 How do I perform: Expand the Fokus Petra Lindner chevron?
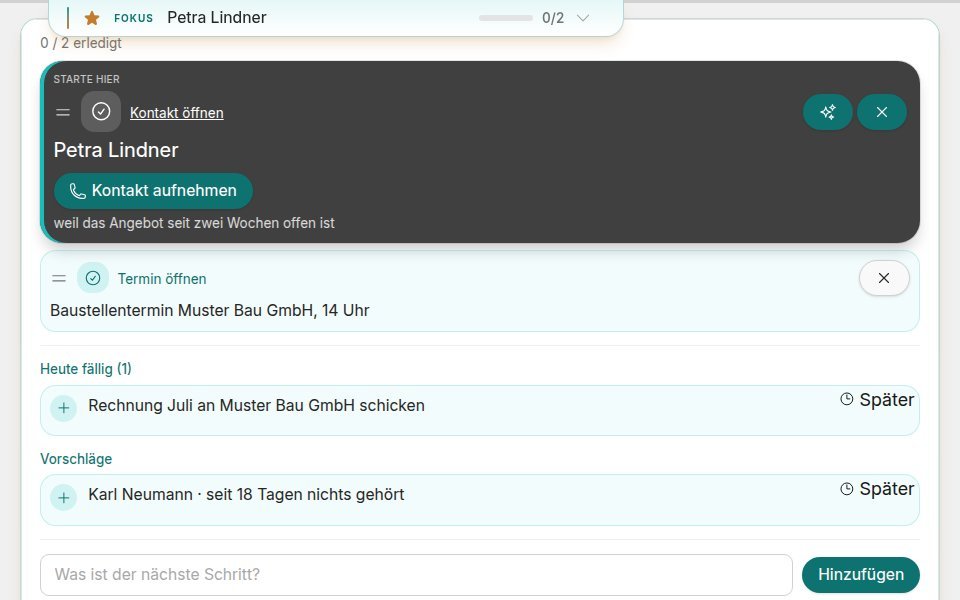click(583, 18)
